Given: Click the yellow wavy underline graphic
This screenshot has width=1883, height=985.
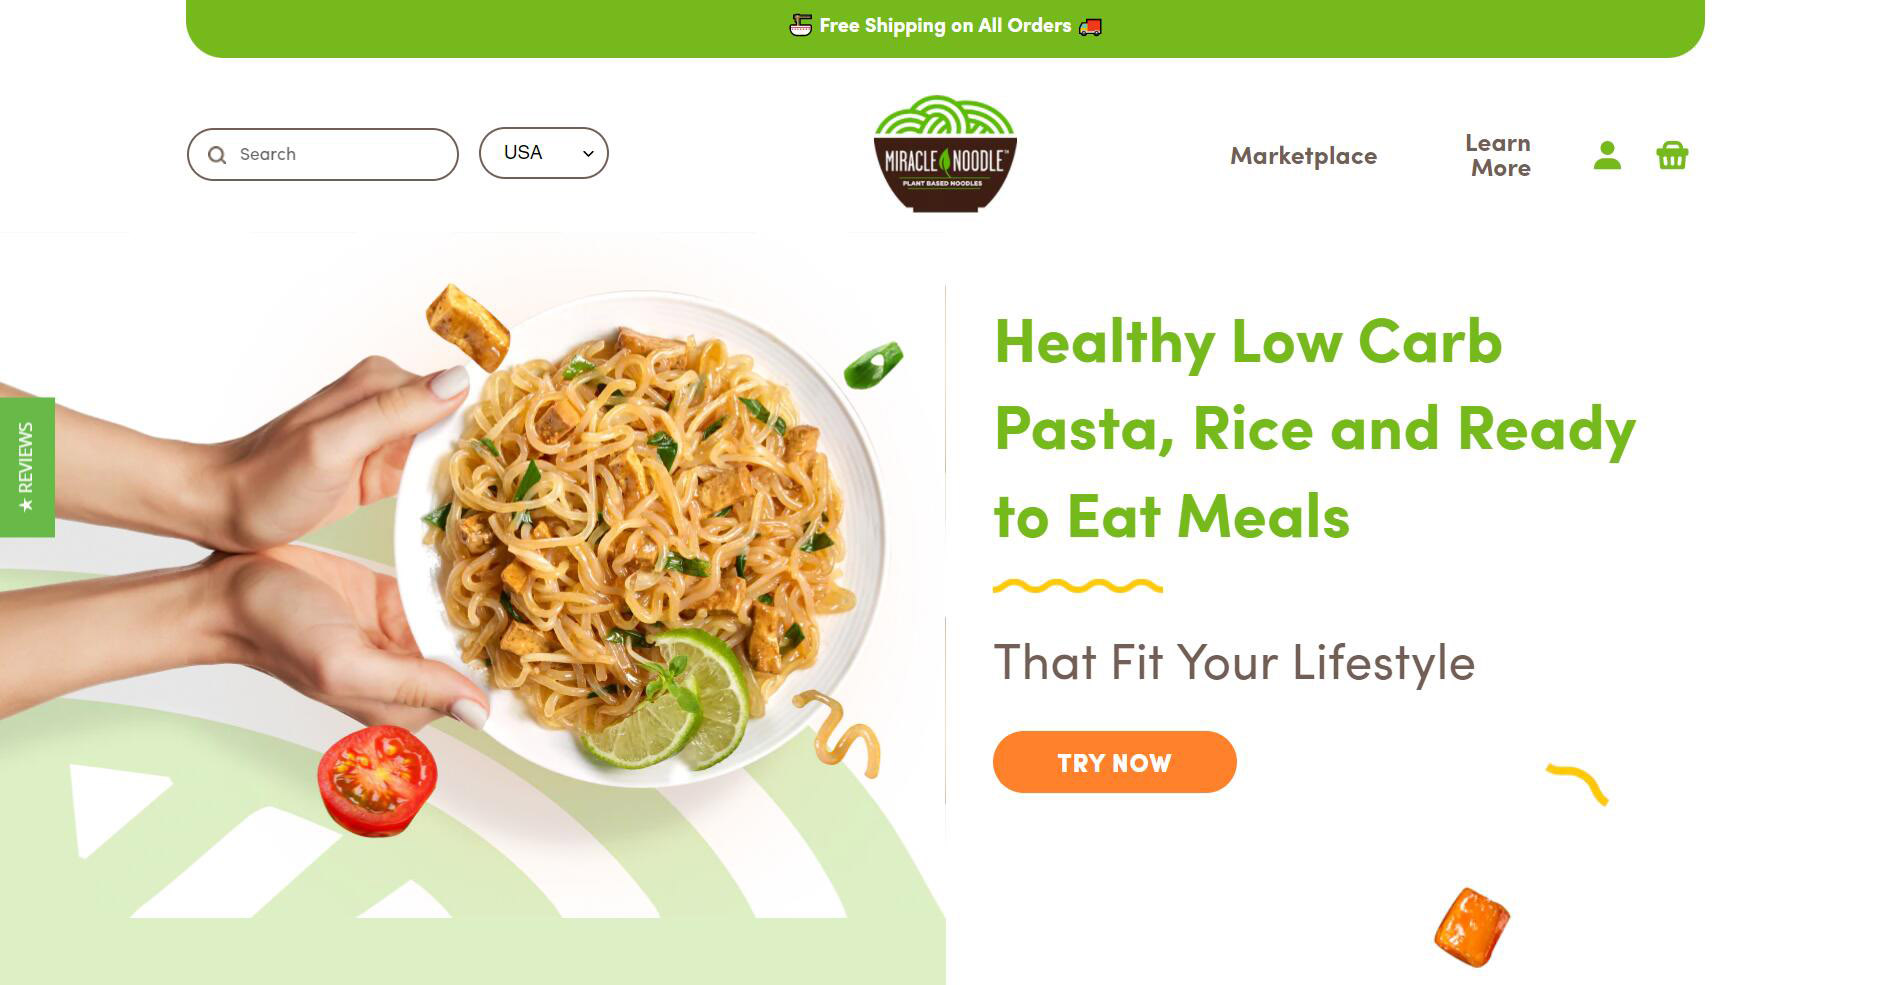Looking at the screenshot, I should pyautogui.click(x=1078, y=586).
